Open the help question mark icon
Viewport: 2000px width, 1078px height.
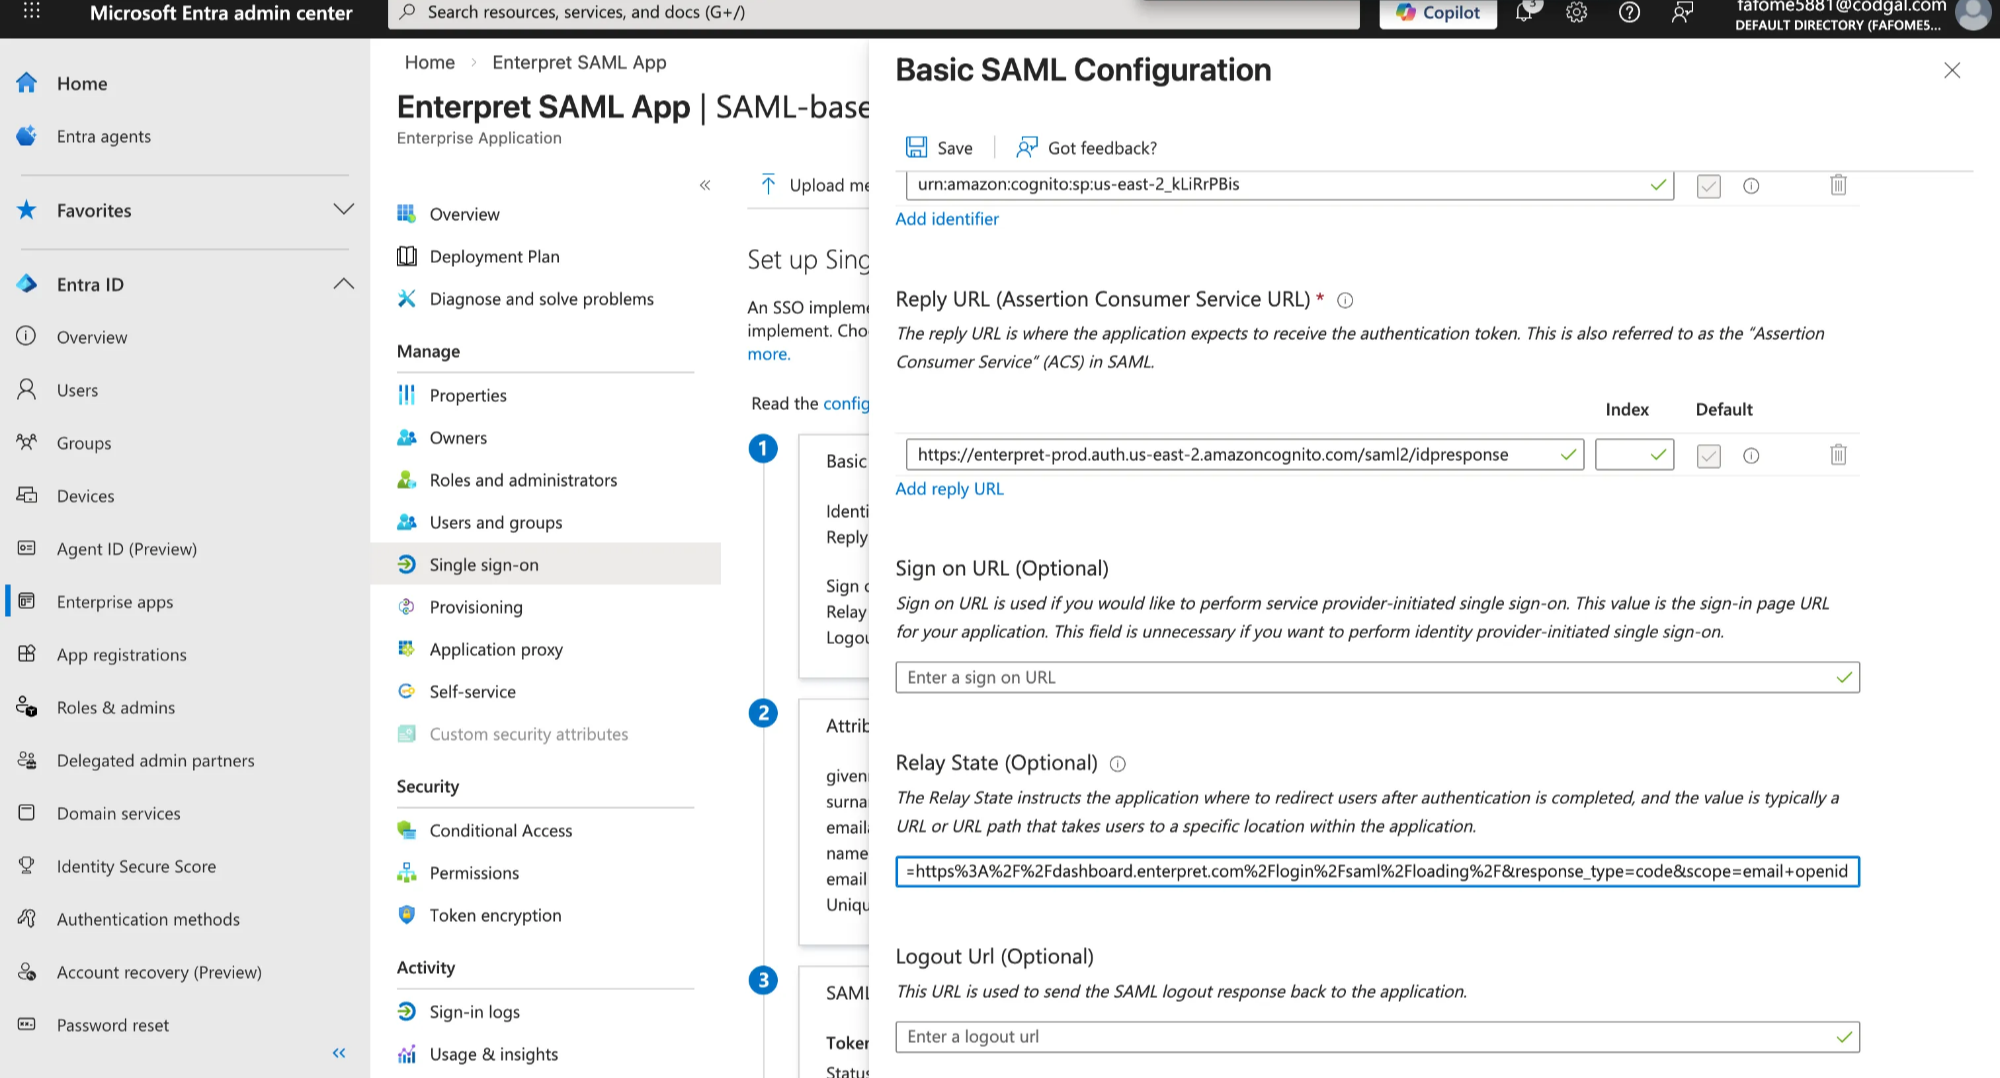(x=1629, y=13)
